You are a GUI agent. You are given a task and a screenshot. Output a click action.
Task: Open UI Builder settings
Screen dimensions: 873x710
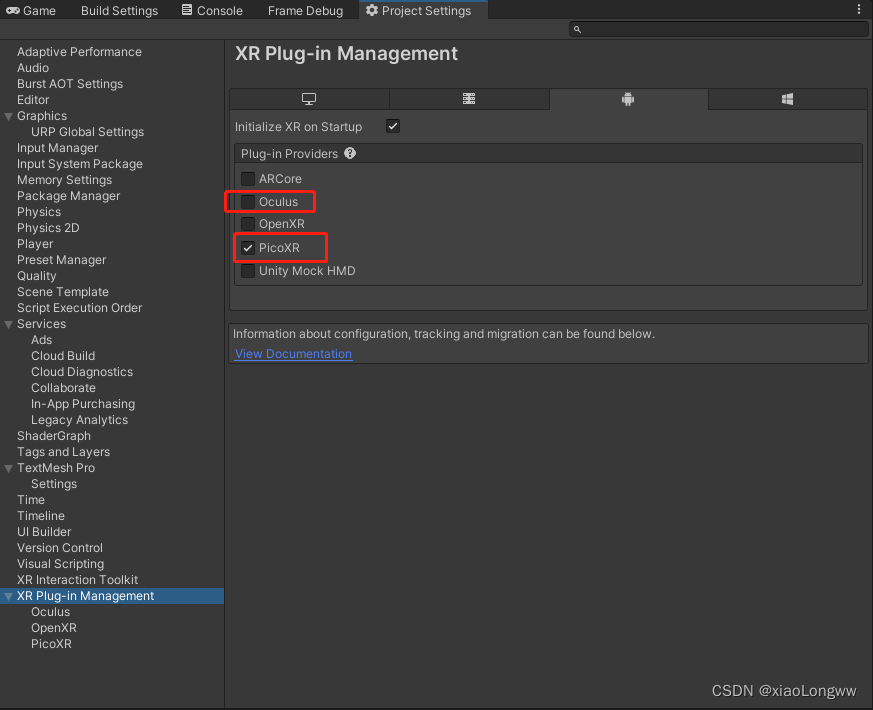click(x=44, y=532)
